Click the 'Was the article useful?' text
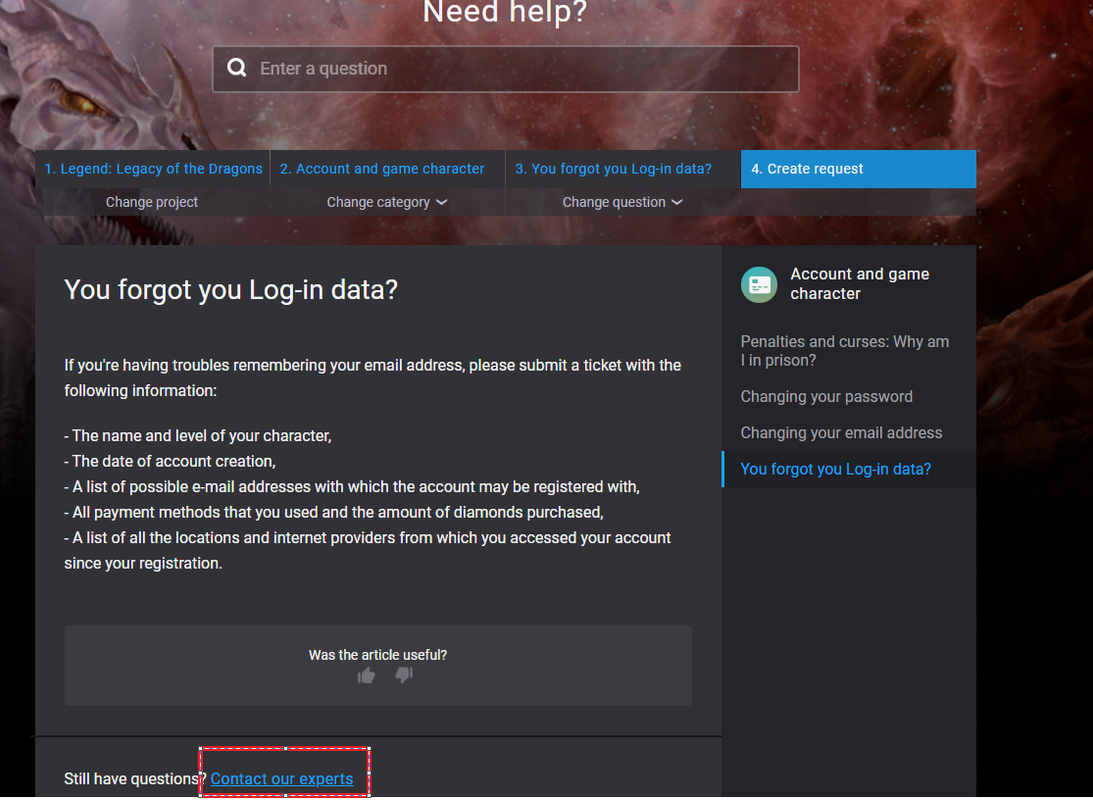The width and height of the screenshot is (1093, 800). click(x=378, y=655)
